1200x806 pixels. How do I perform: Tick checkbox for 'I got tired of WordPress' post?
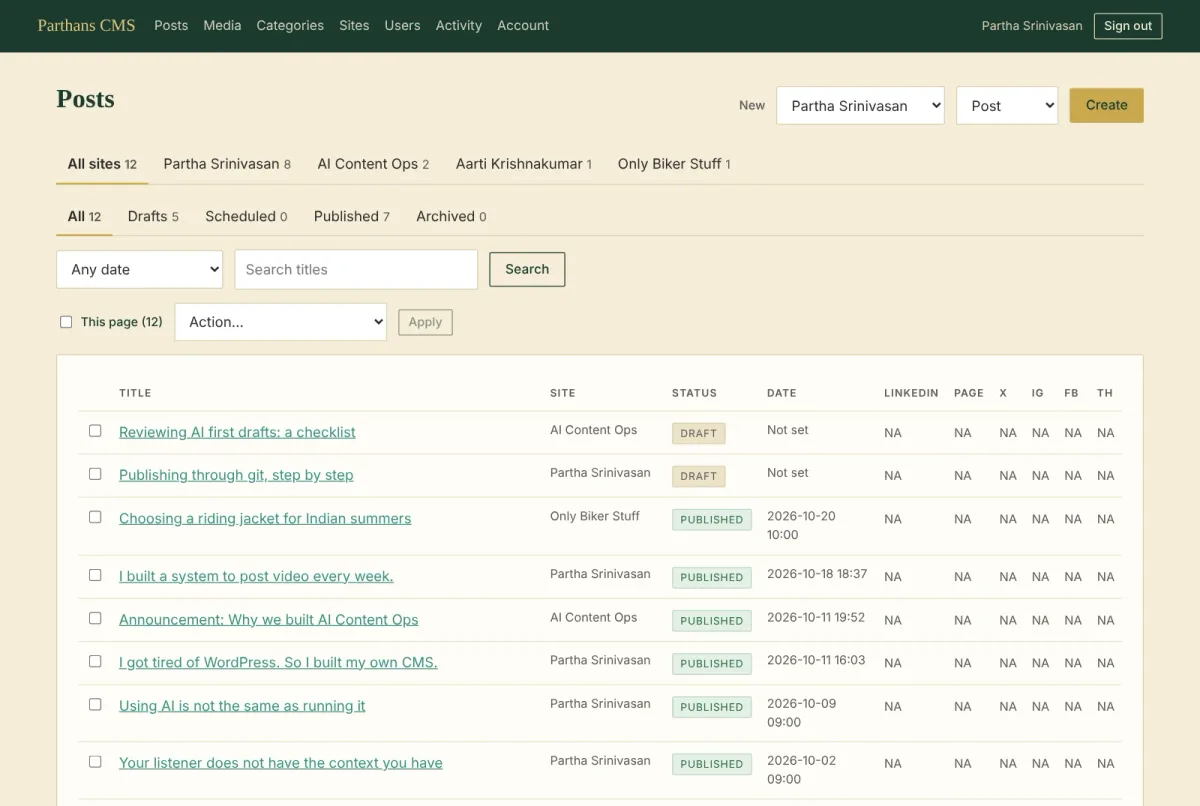pyautogui.click(x=95, y=661)
